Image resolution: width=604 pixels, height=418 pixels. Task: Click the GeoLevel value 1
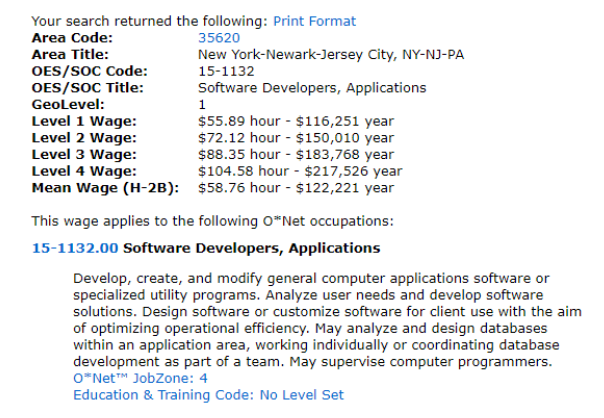tap(202, 104)
